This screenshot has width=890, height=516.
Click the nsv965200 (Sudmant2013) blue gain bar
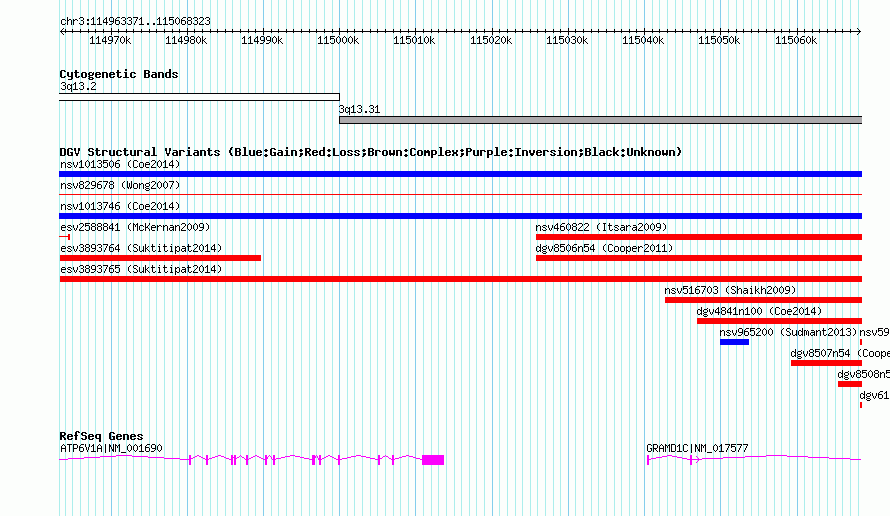point(734,342)
